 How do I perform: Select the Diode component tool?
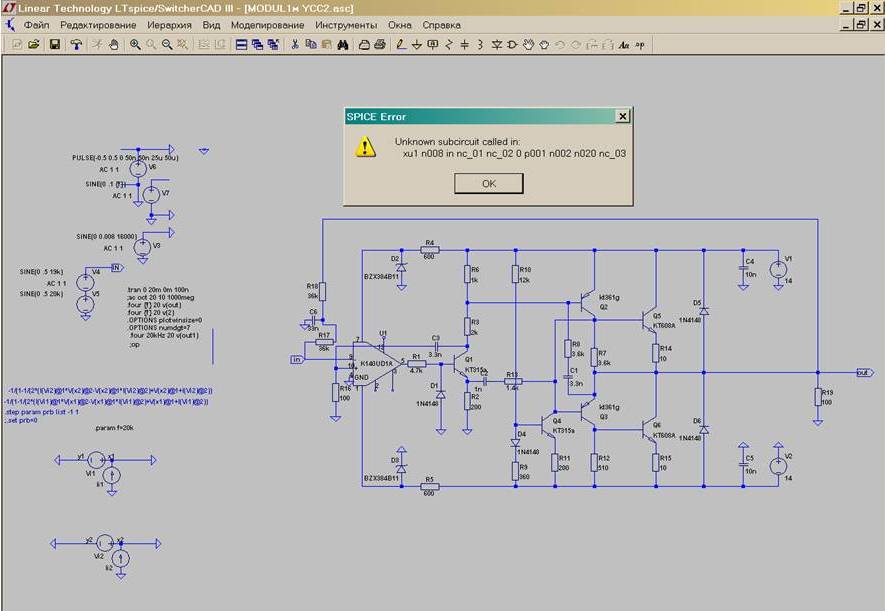497,44
